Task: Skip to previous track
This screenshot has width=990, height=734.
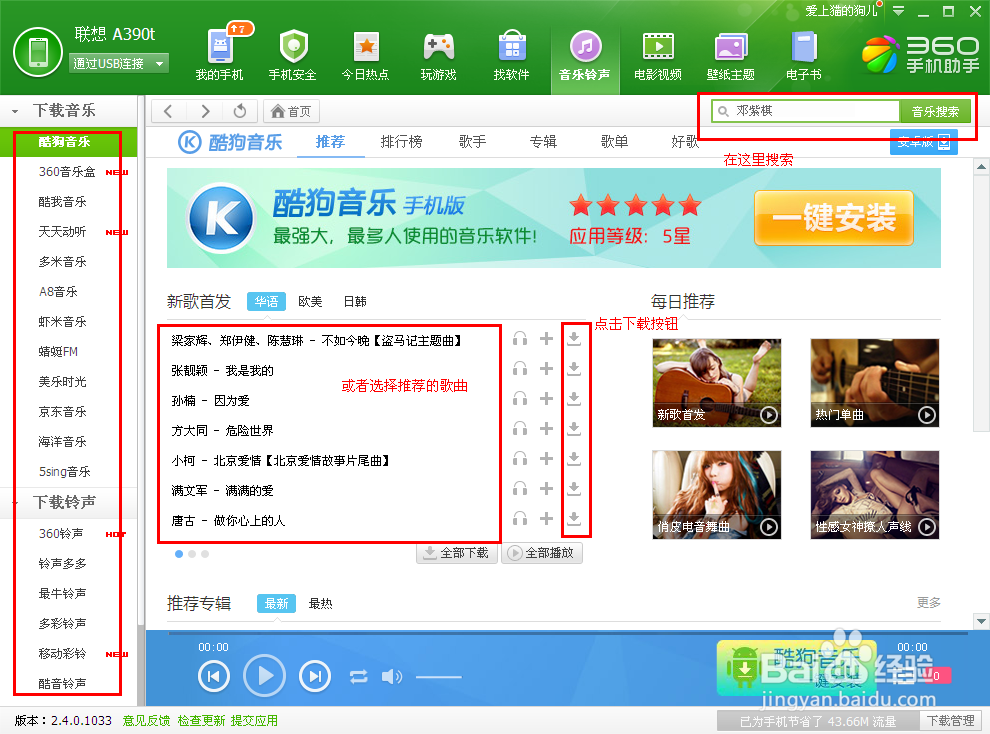Action: [x=213, y=677]
